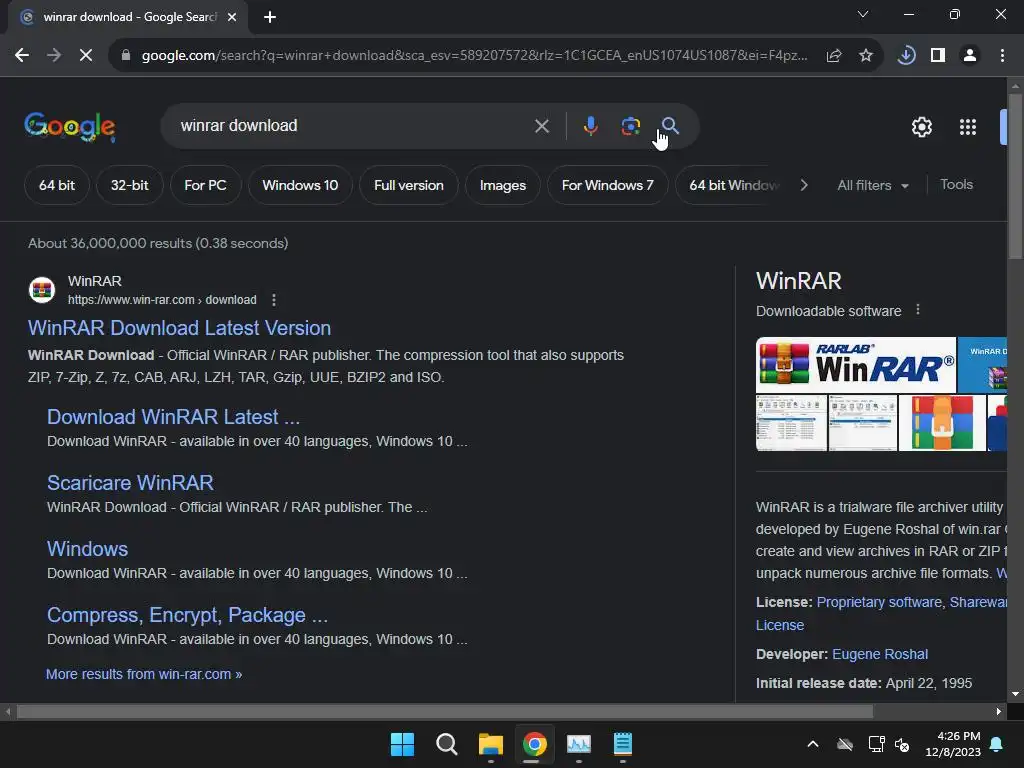
Task: Open WinRAR Download Latest Version result
Action: [x=179, y=328]
